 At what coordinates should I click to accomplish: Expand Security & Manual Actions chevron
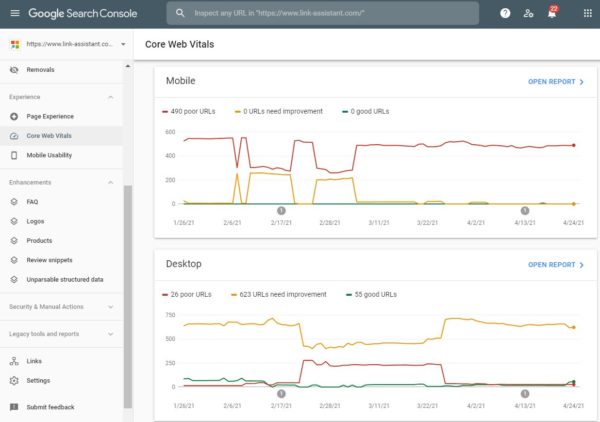click(x=111, y=307)
